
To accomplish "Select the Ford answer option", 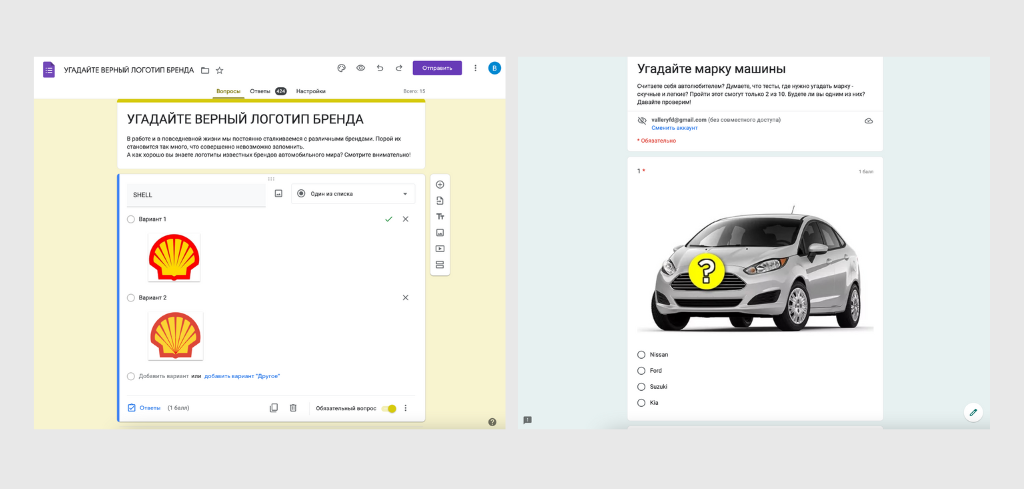I will (x=641, y=371).
